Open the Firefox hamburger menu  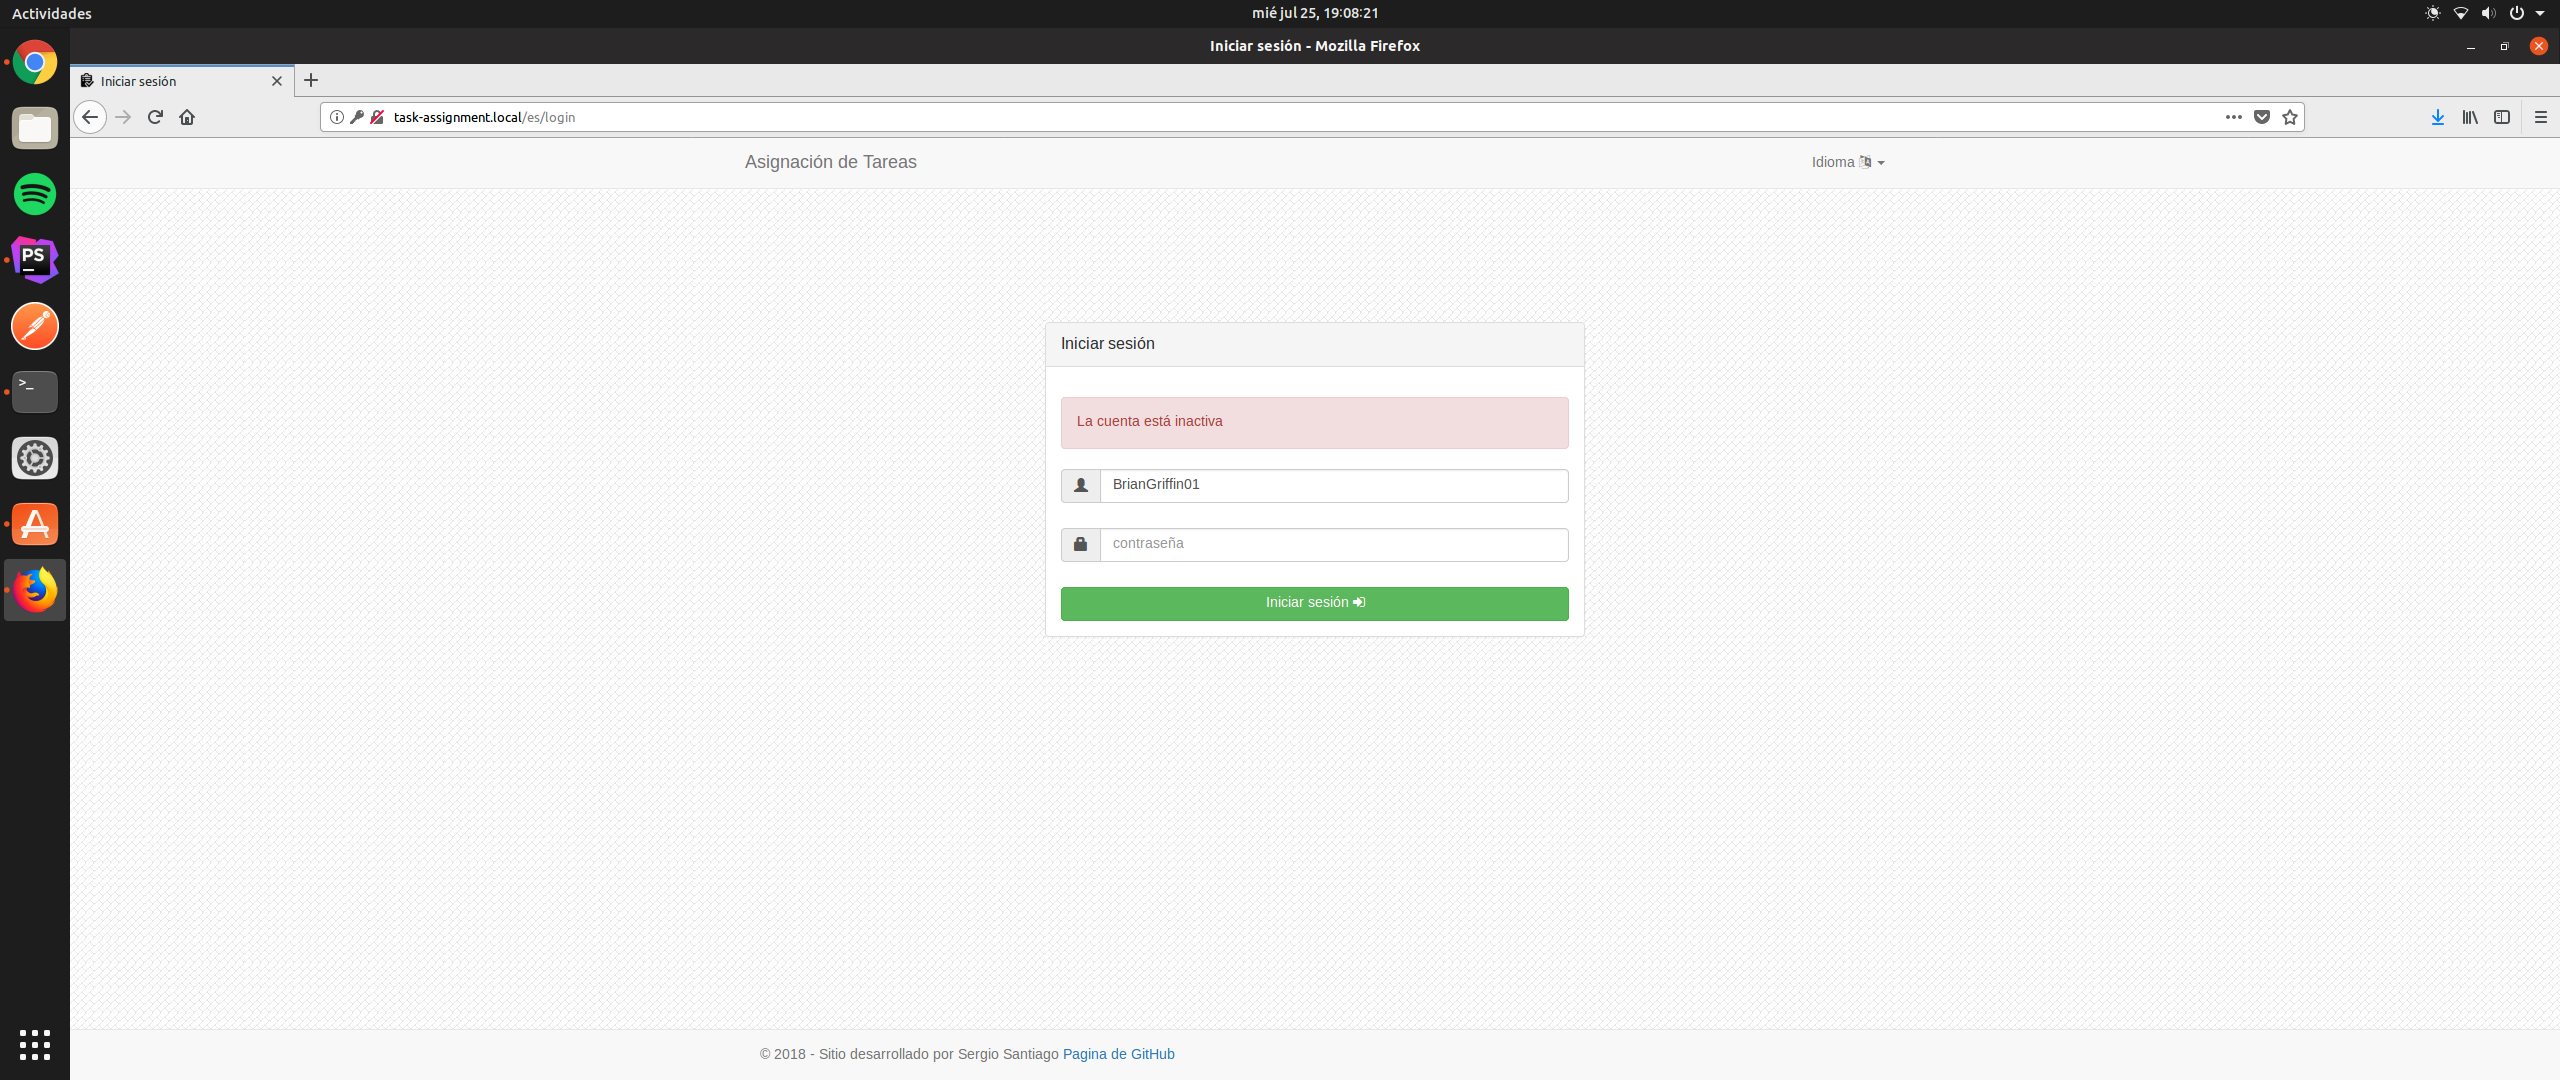pyautogui.click(x=2540, y=117)
